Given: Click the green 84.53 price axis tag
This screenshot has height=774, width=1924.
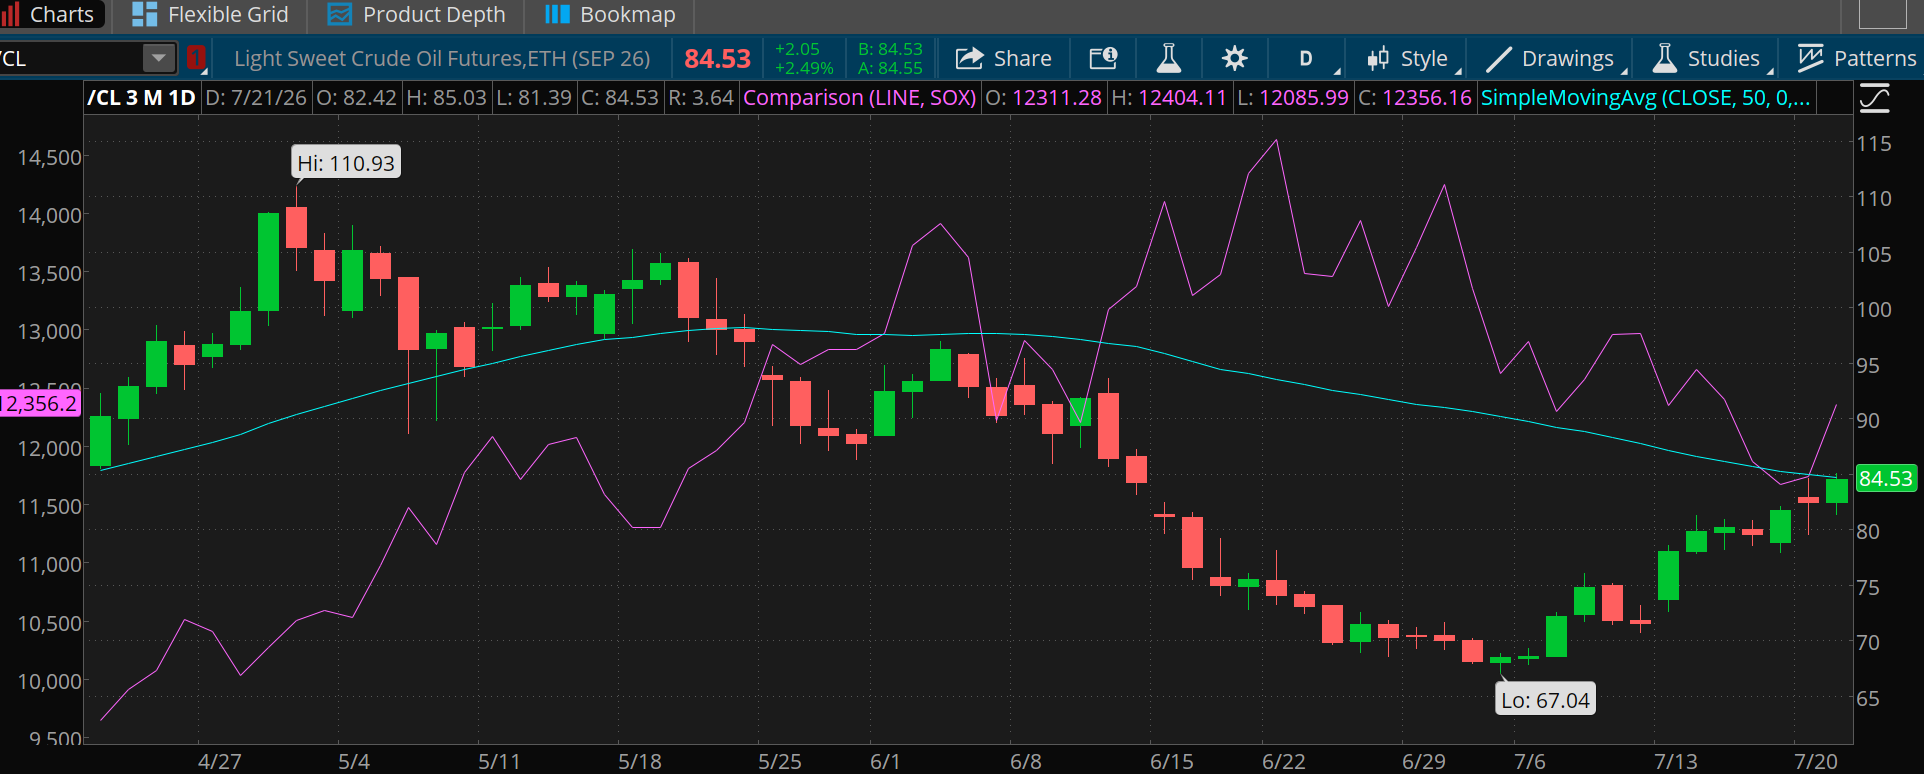Looking at the screenshot, I should click(1885, 479).
